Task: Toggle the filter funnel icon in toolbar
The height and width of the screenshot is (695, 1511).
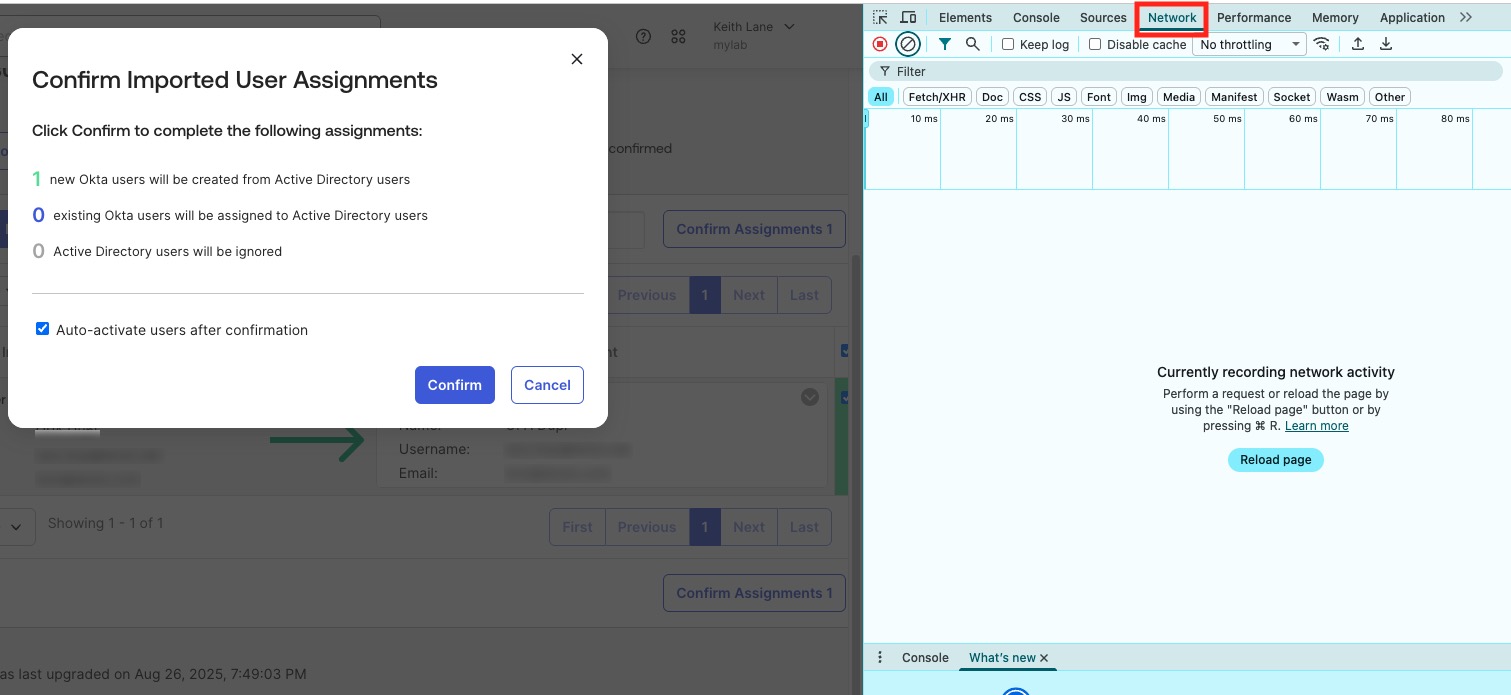Action: [x=945, y=44]
